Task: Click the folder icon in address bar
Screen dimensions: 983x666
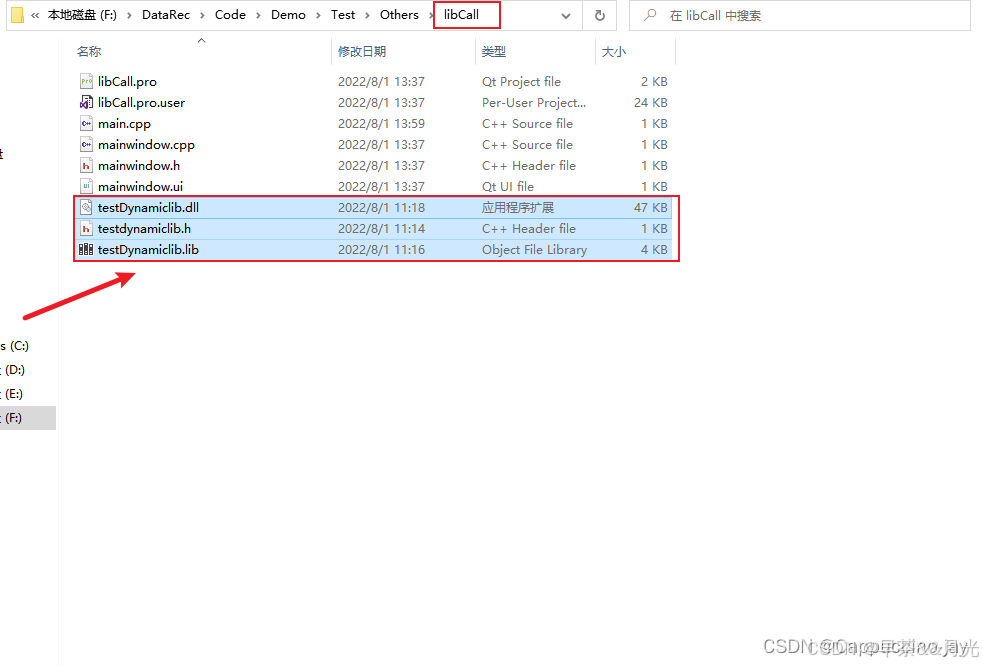Action: [18, 15]
